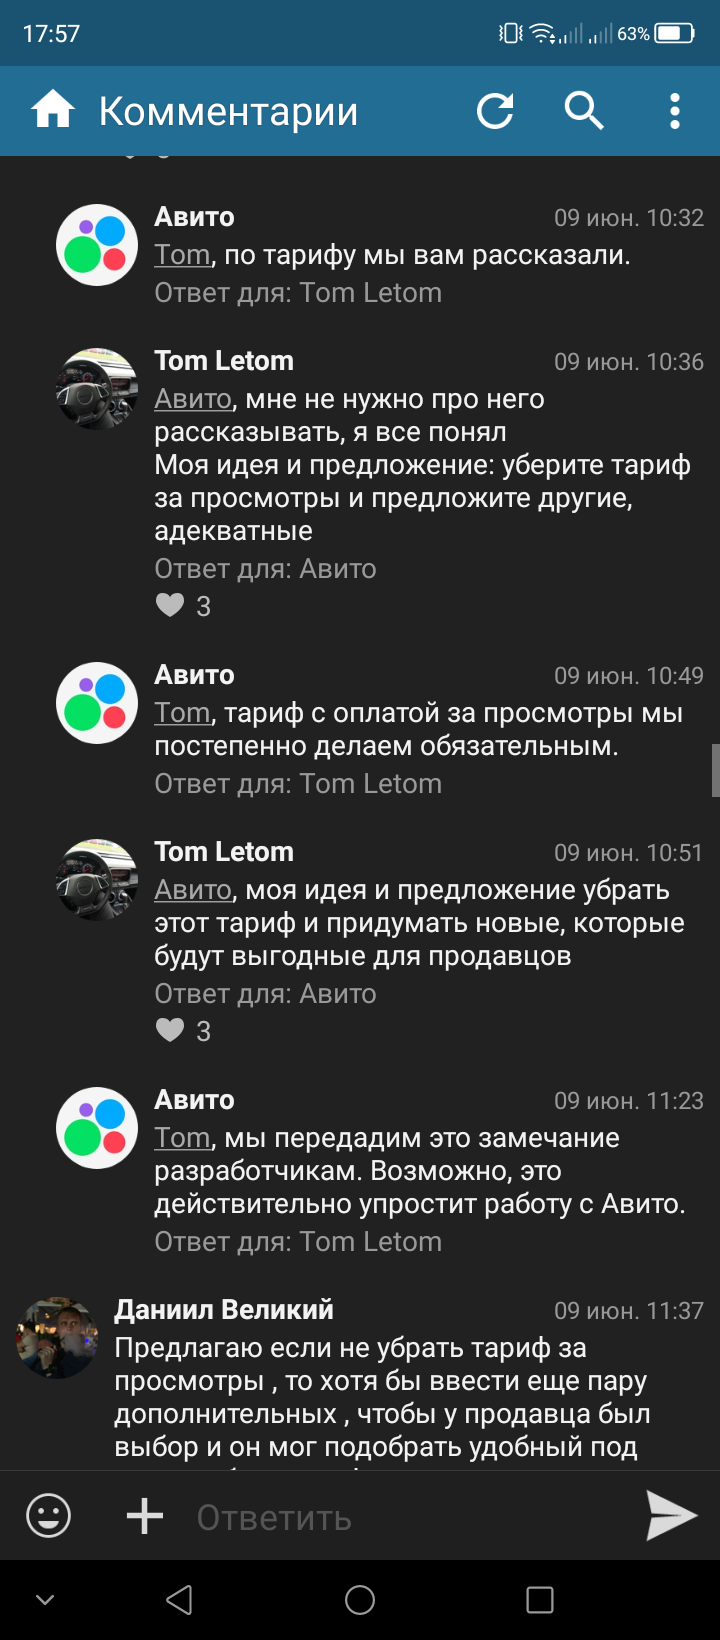Viewport: 720px width, 1640px height.
Task: Open "Ответ для: Tom Letom" under 11:23 reply
Action: pyautogui.click(x=298, y=1242)
